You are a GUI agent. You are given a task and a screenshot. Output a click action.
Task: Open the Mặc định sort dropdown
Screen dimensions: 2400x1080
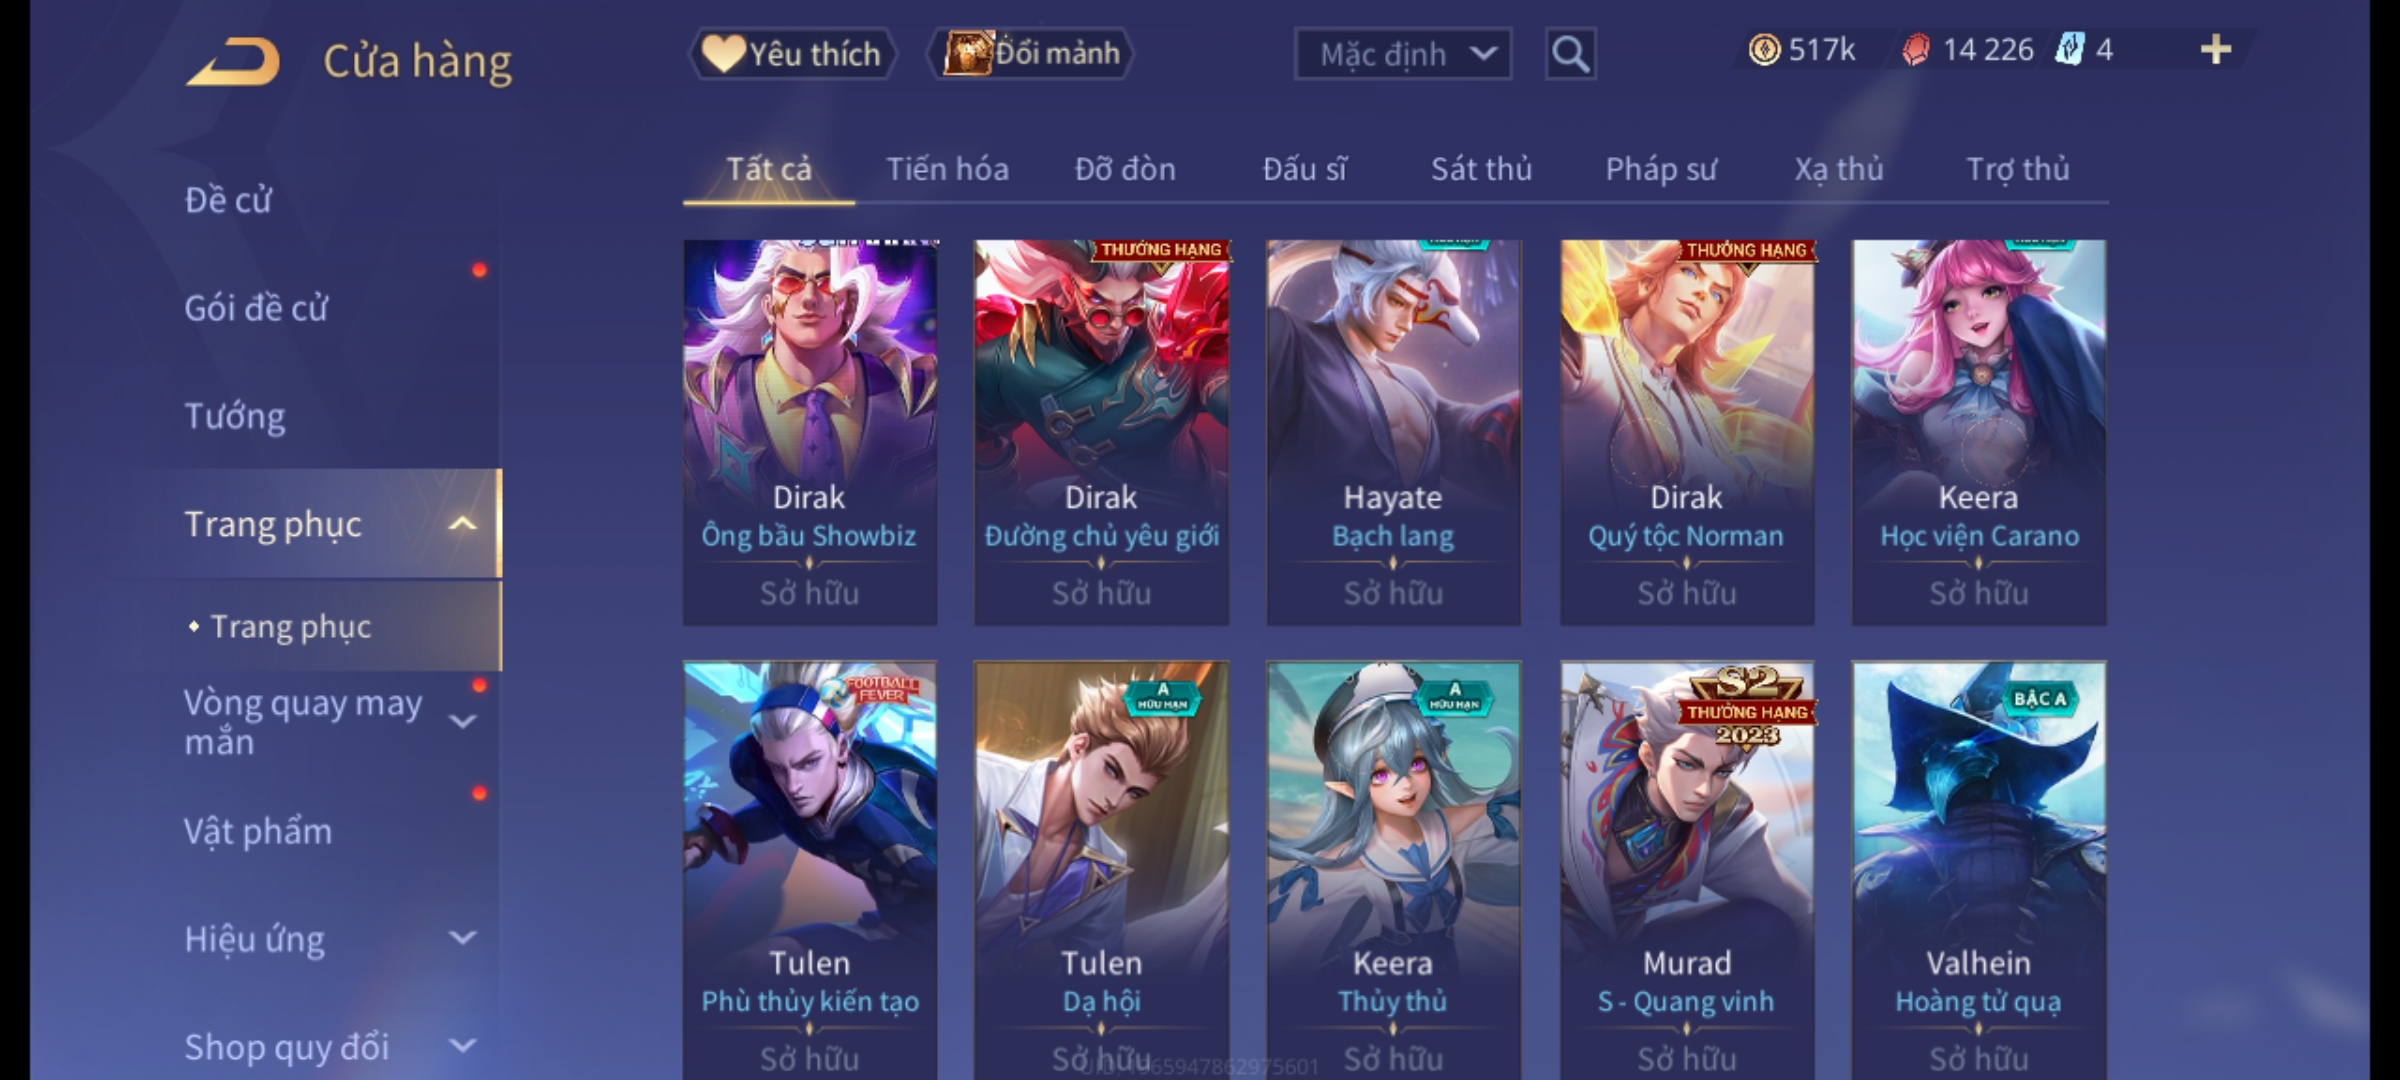click(x=1403, y=54)
